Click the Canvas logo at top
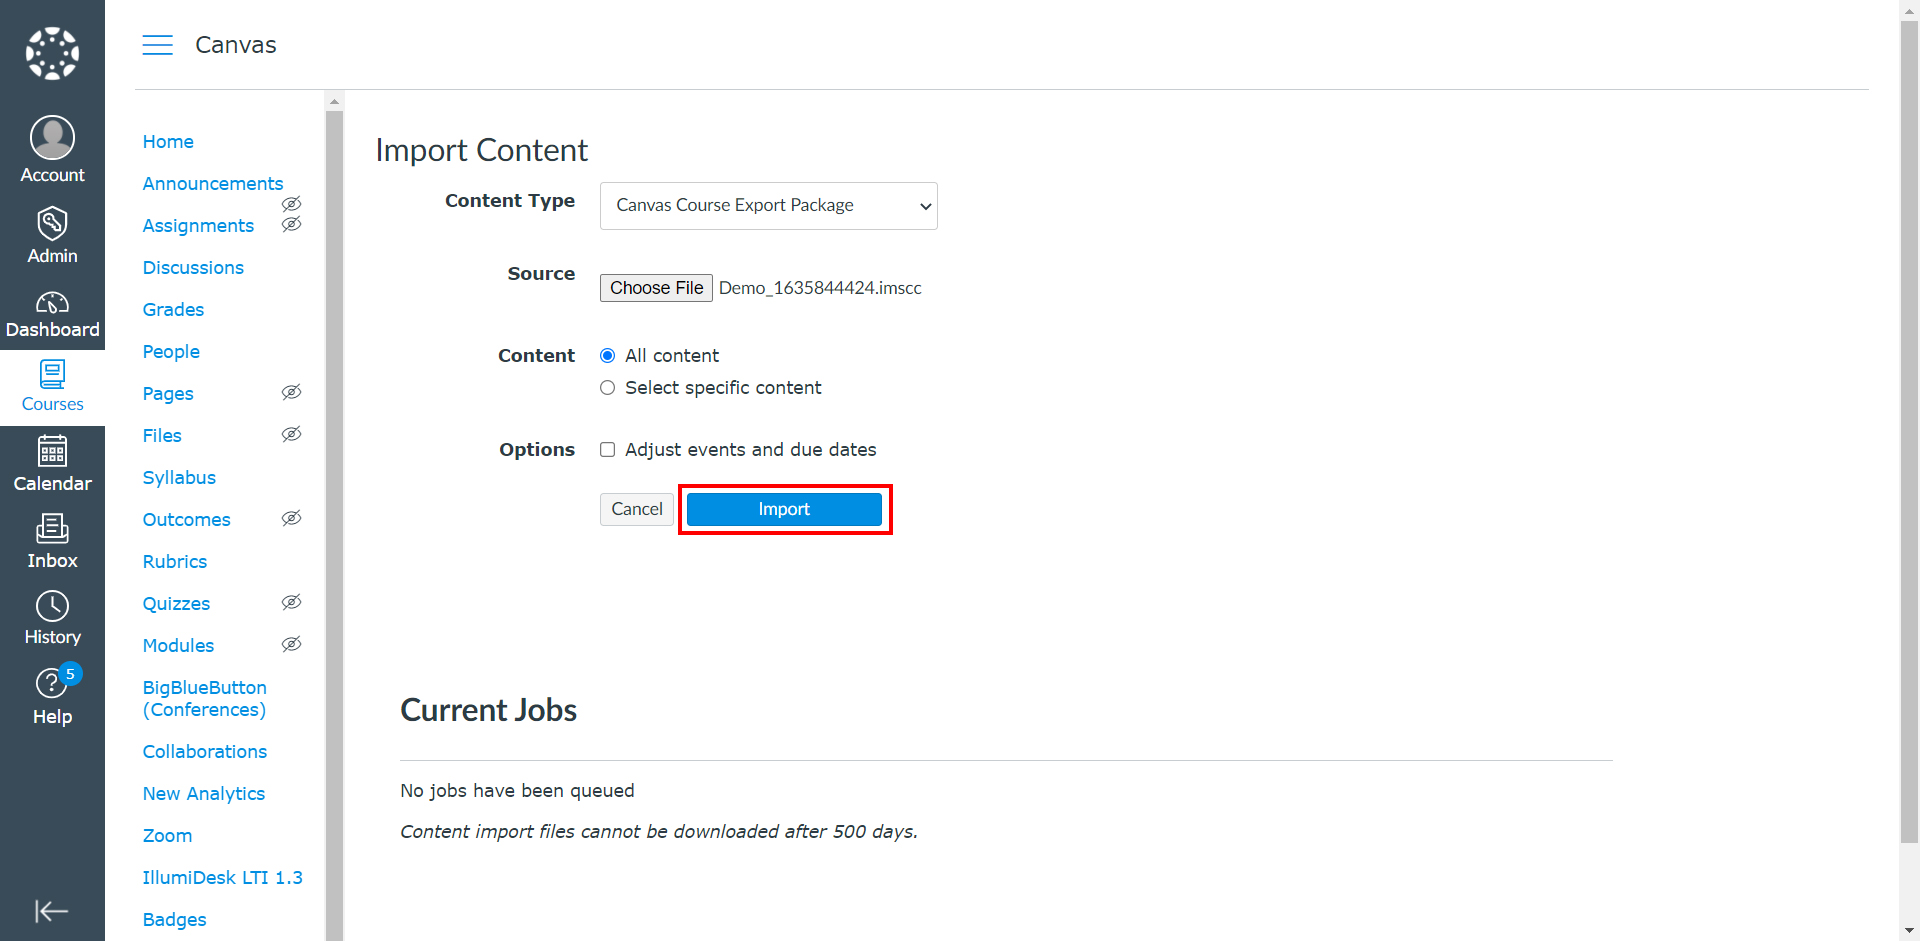 pyautogui.click(x=52, y=53)
